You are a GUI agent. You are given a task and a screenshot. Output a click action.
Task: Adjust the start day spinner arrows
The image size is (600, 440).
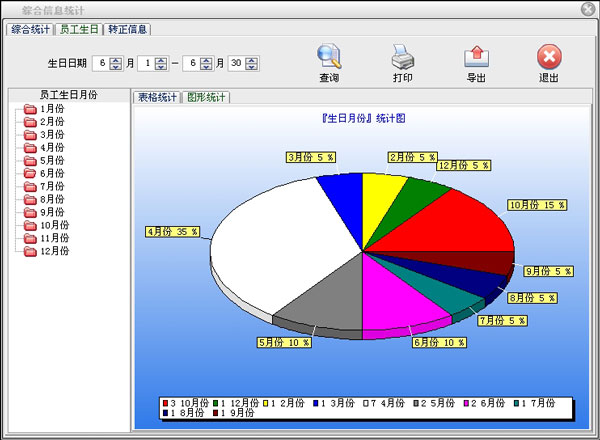[x=162, y=64]
